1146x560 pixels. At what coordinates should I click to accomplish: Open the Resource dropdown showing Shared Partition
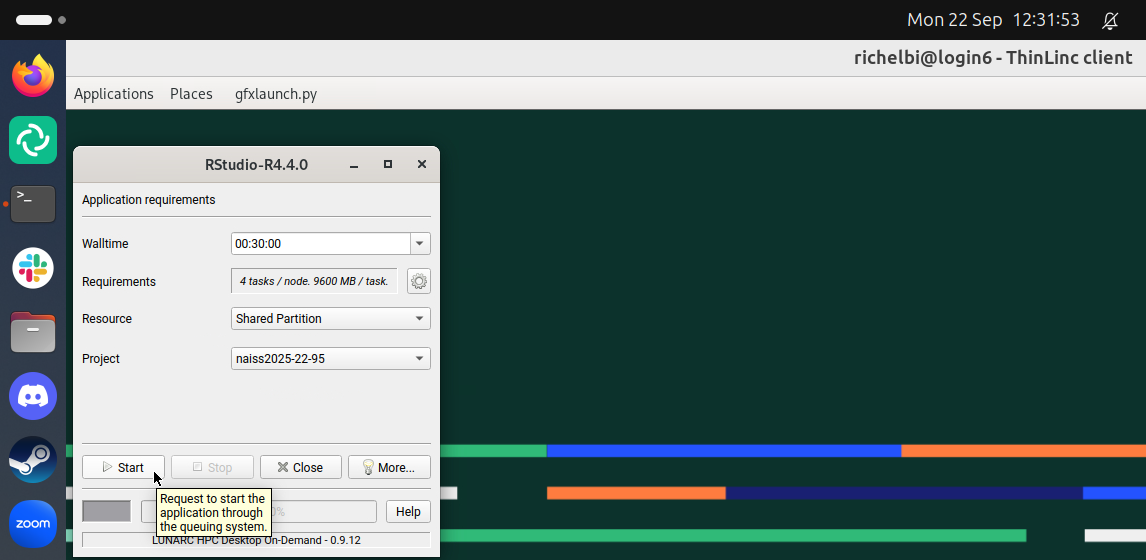point(330,319)
